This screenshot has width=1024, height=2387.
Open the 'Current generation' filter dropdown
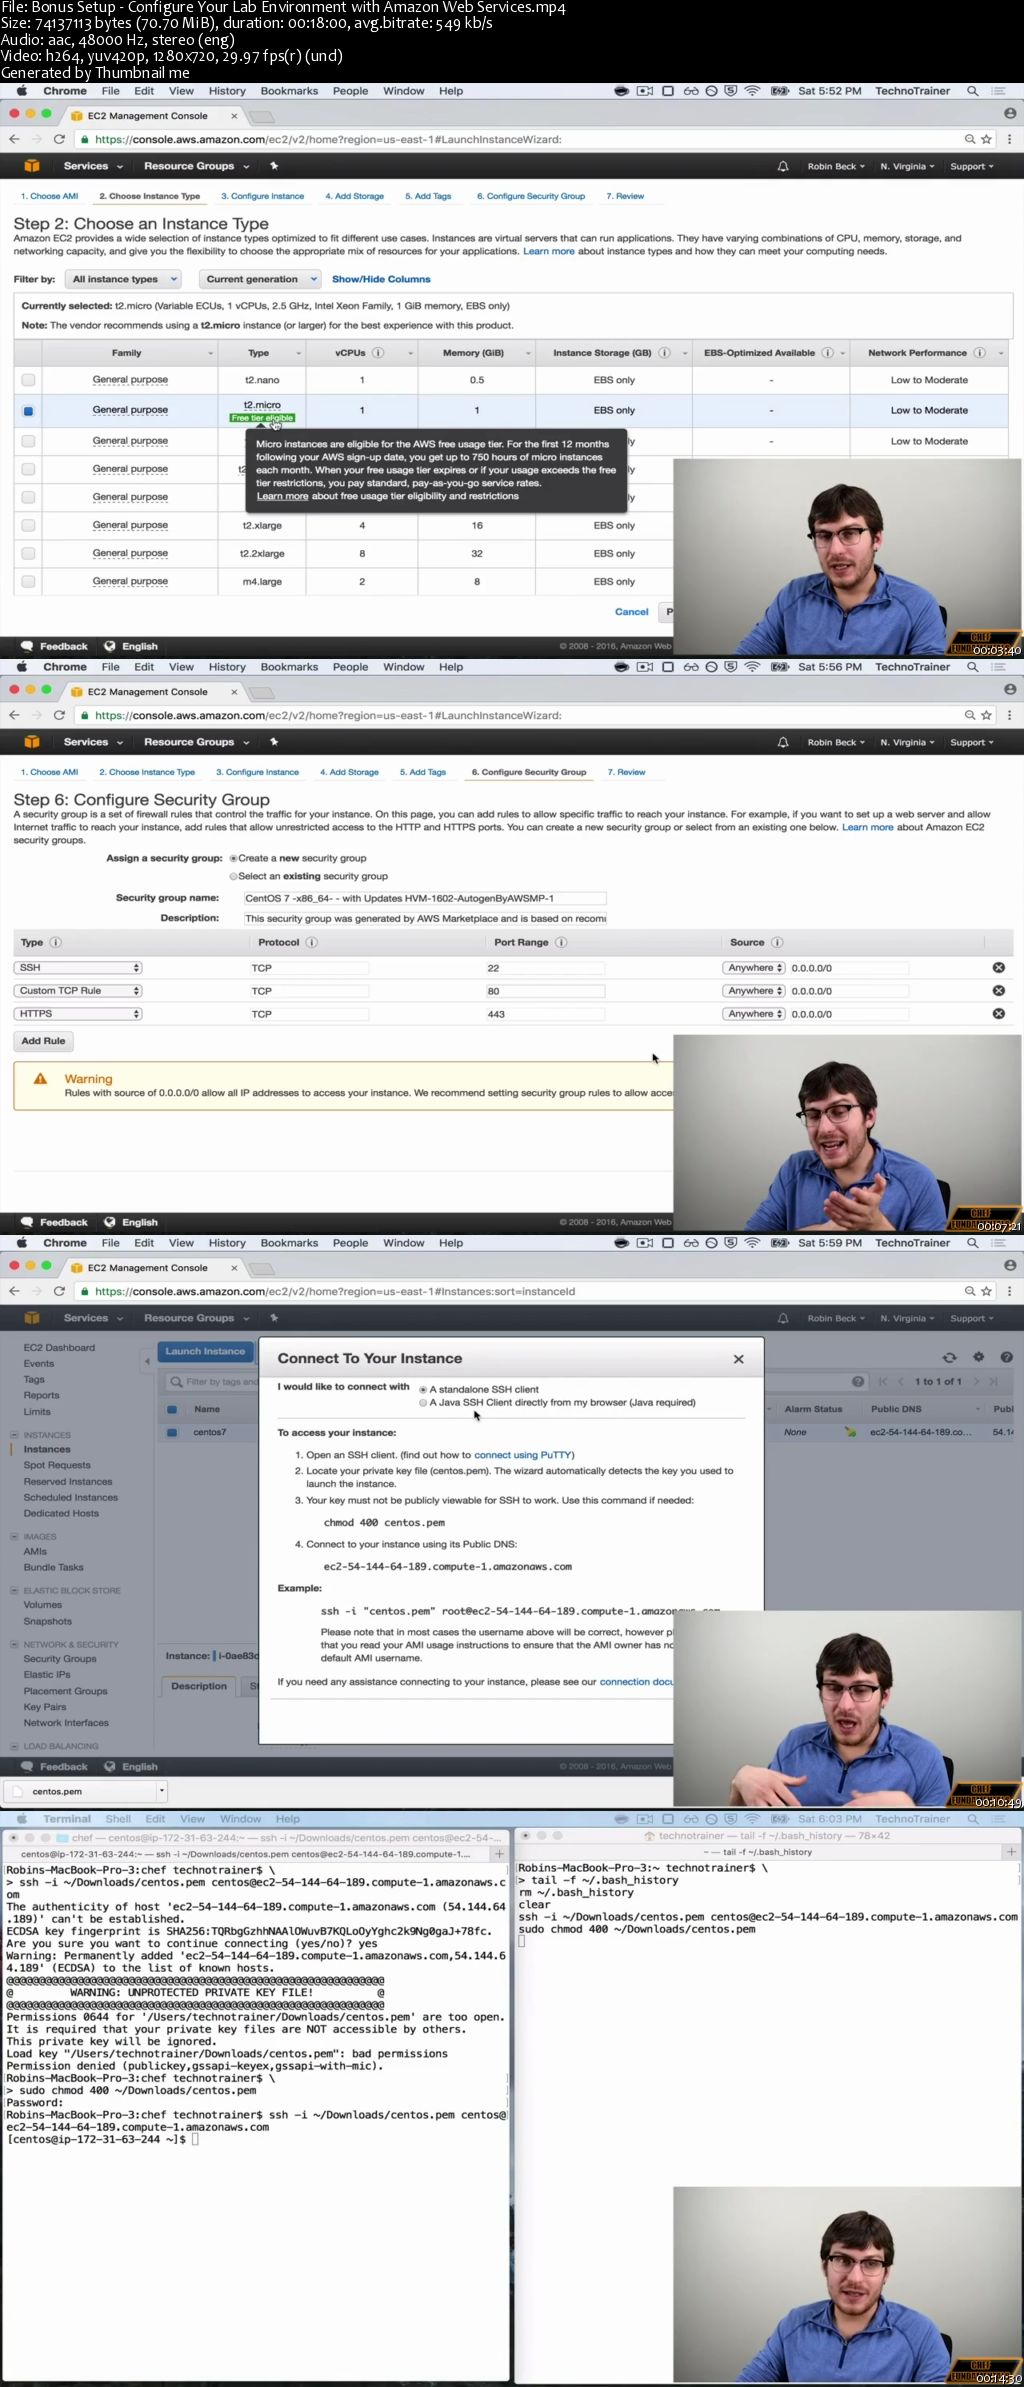(259, 279)
